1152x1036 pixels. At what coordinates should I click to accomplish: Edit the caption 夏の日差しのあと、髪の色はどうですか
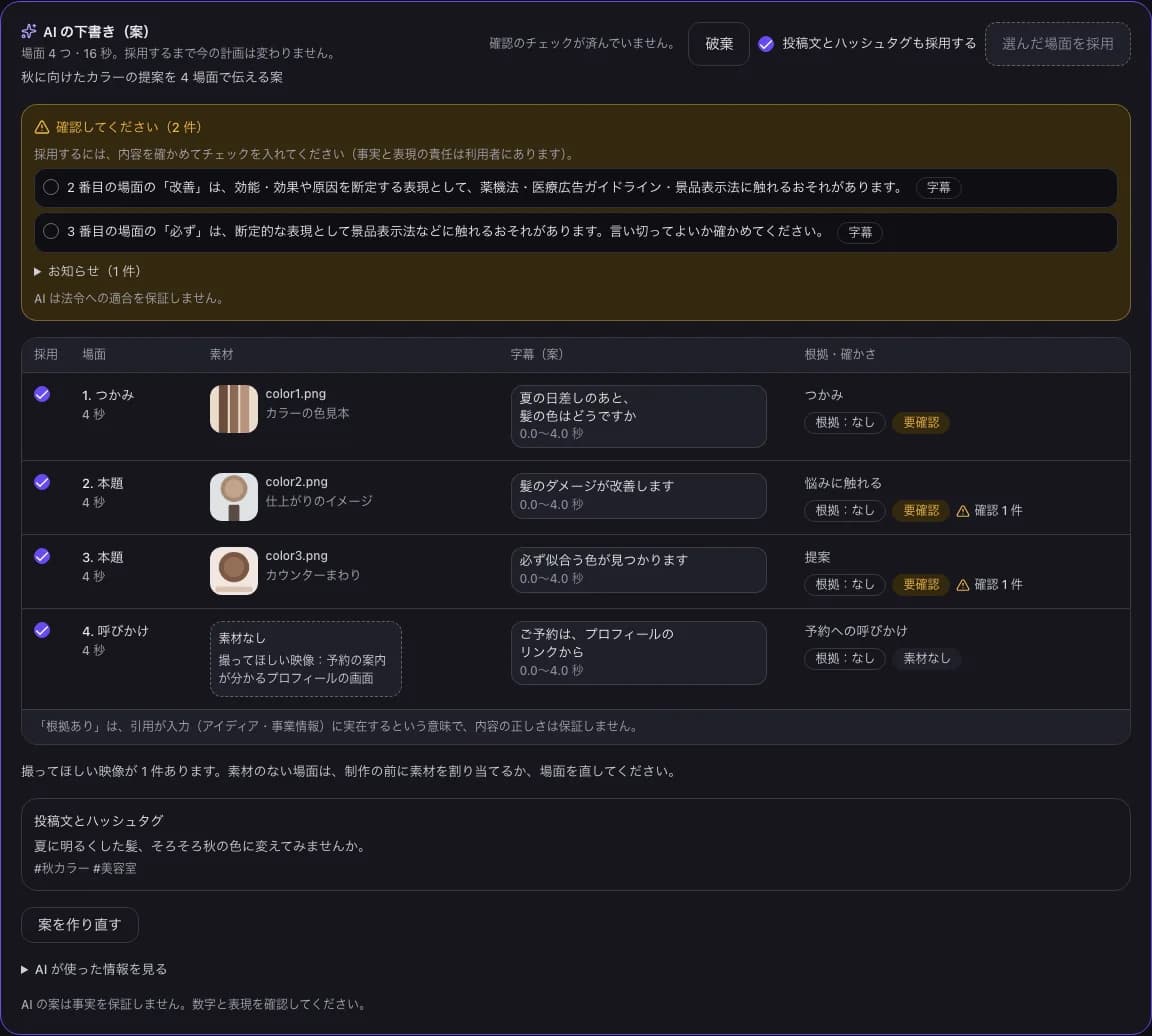click(638, 416)
